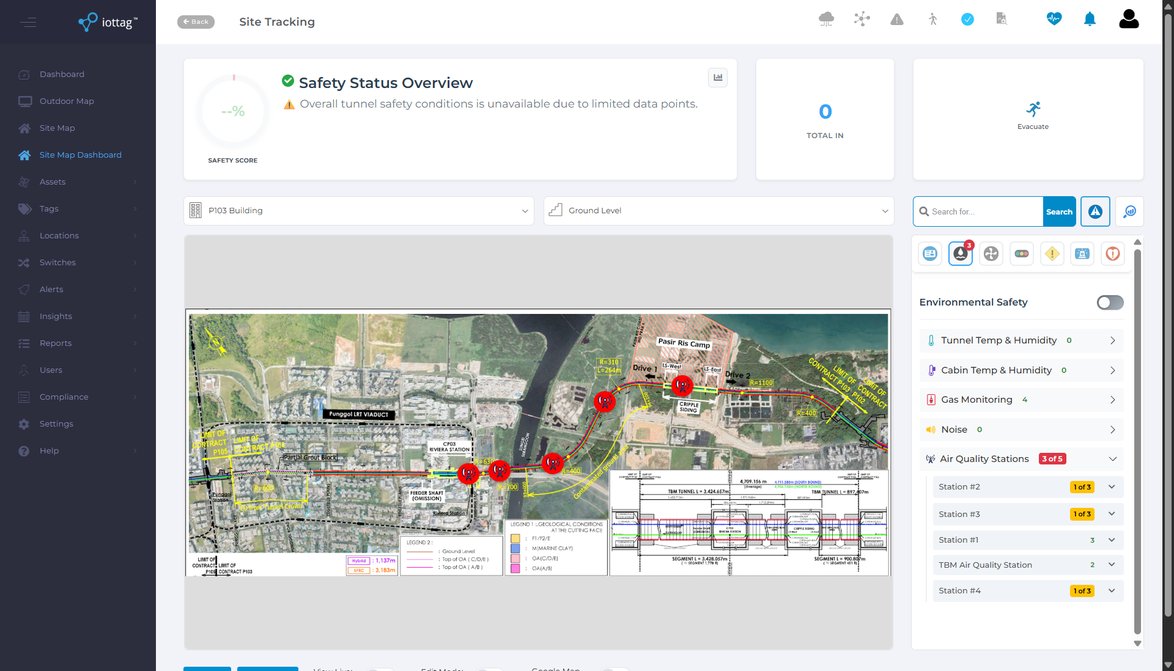The image size is (1174, 671).
Task: Expand Tunnel Temp & Humidity row
Action: [1021, 340]
